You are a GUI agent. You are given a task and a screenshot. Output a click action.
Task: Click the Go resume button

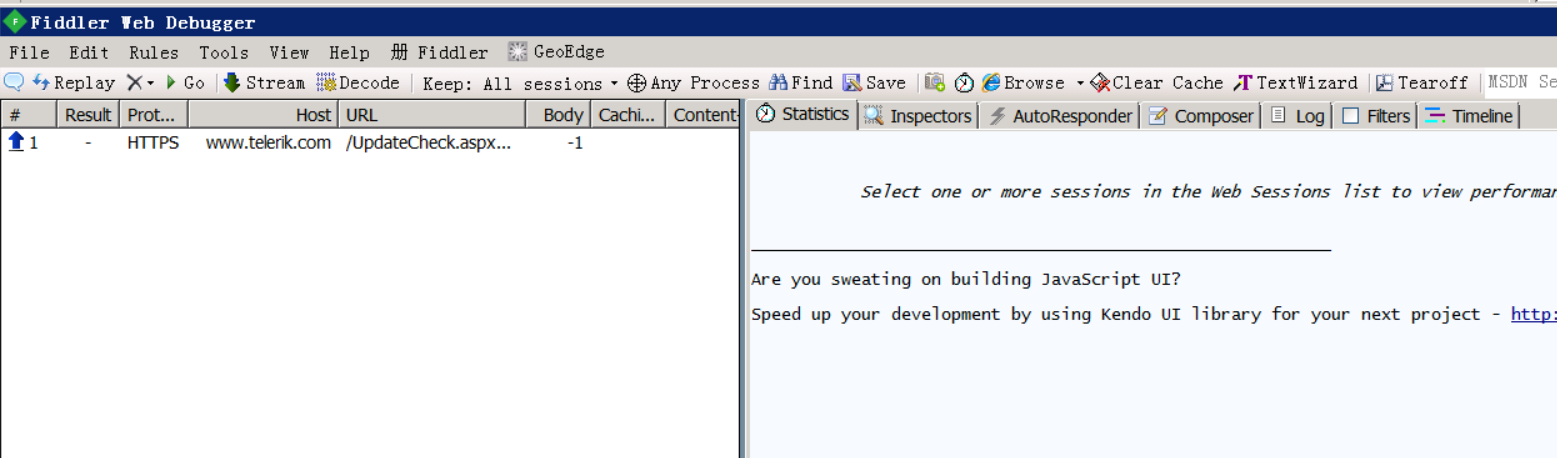185,83
